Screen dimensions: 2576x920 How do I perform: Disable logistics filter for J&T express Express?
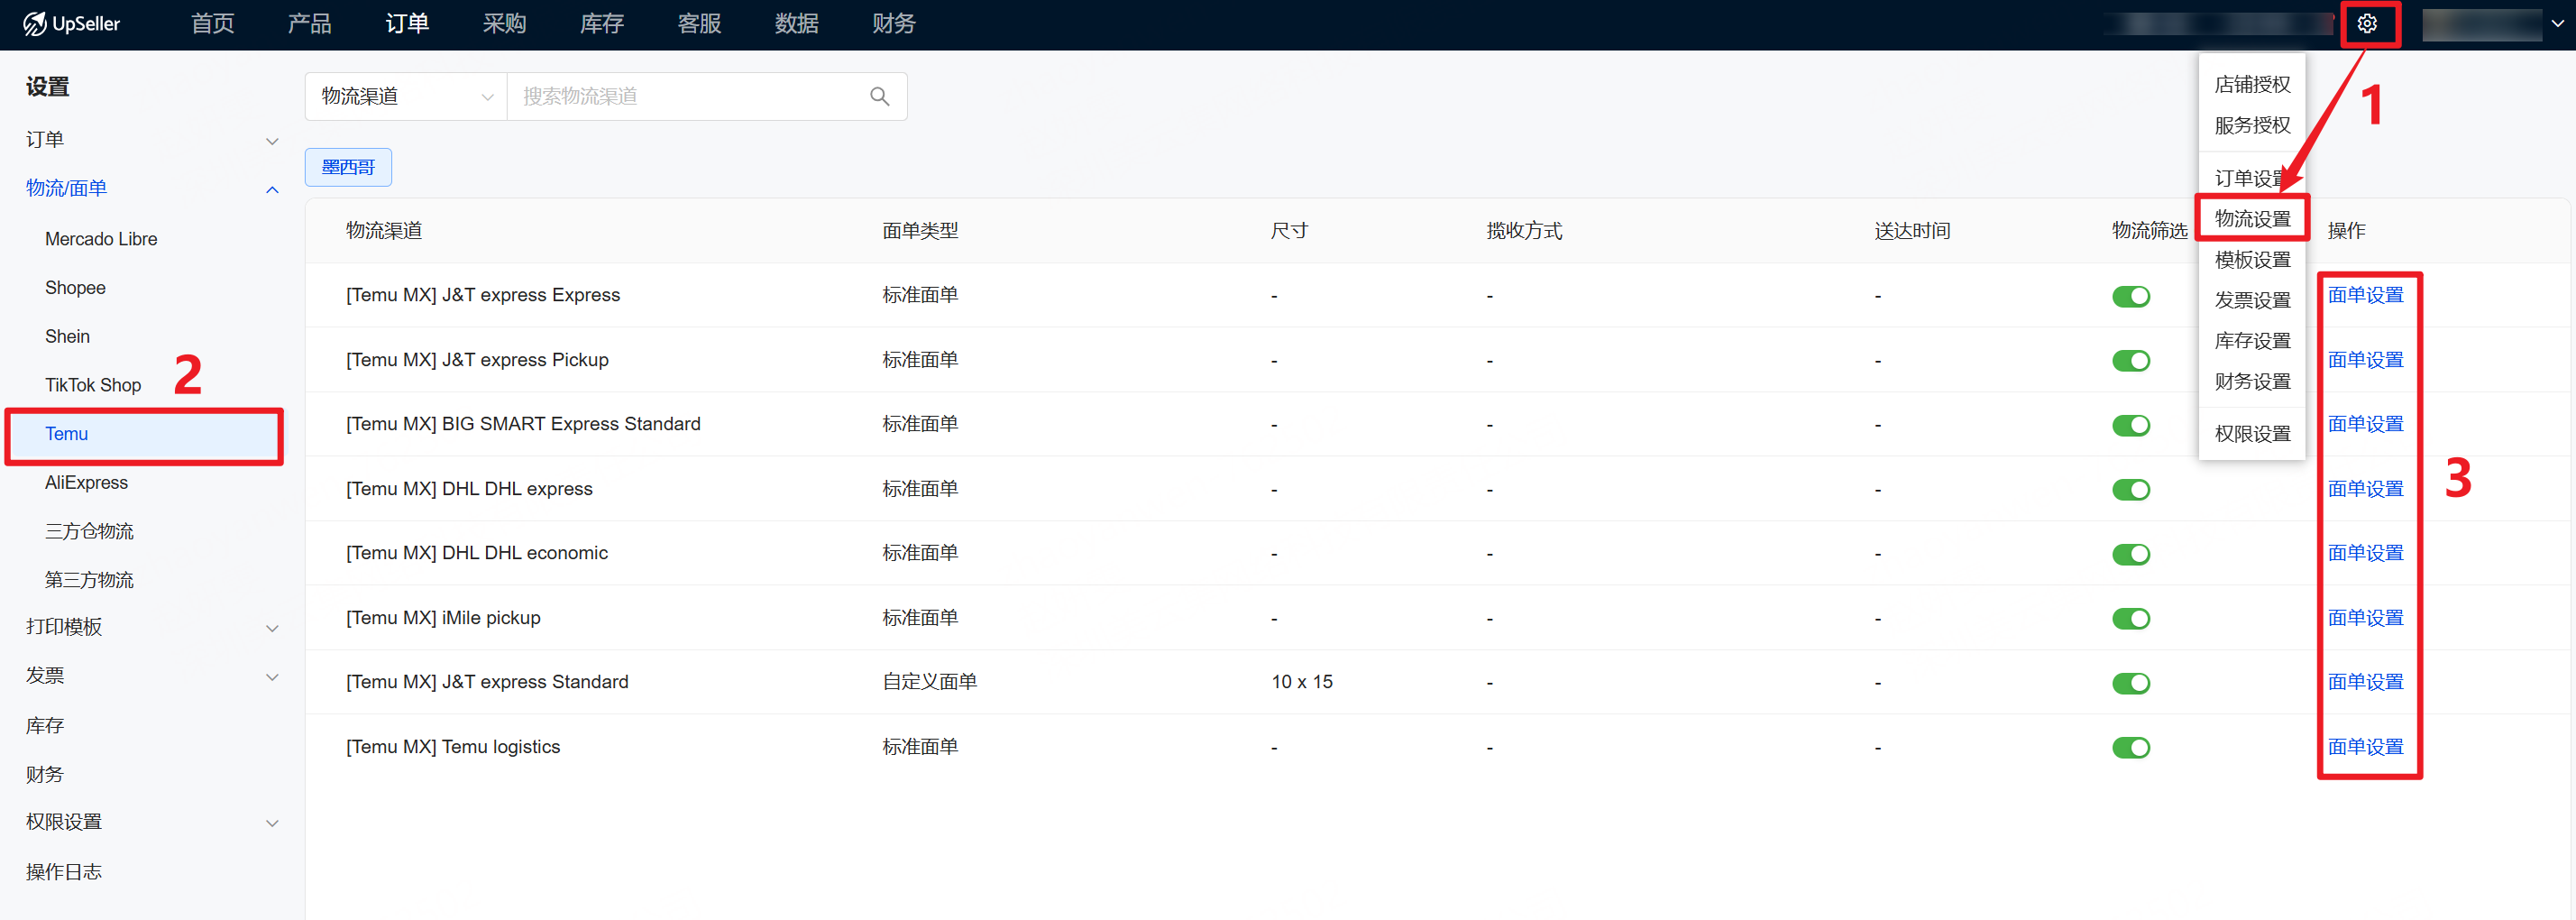(x=2130, y=296)
